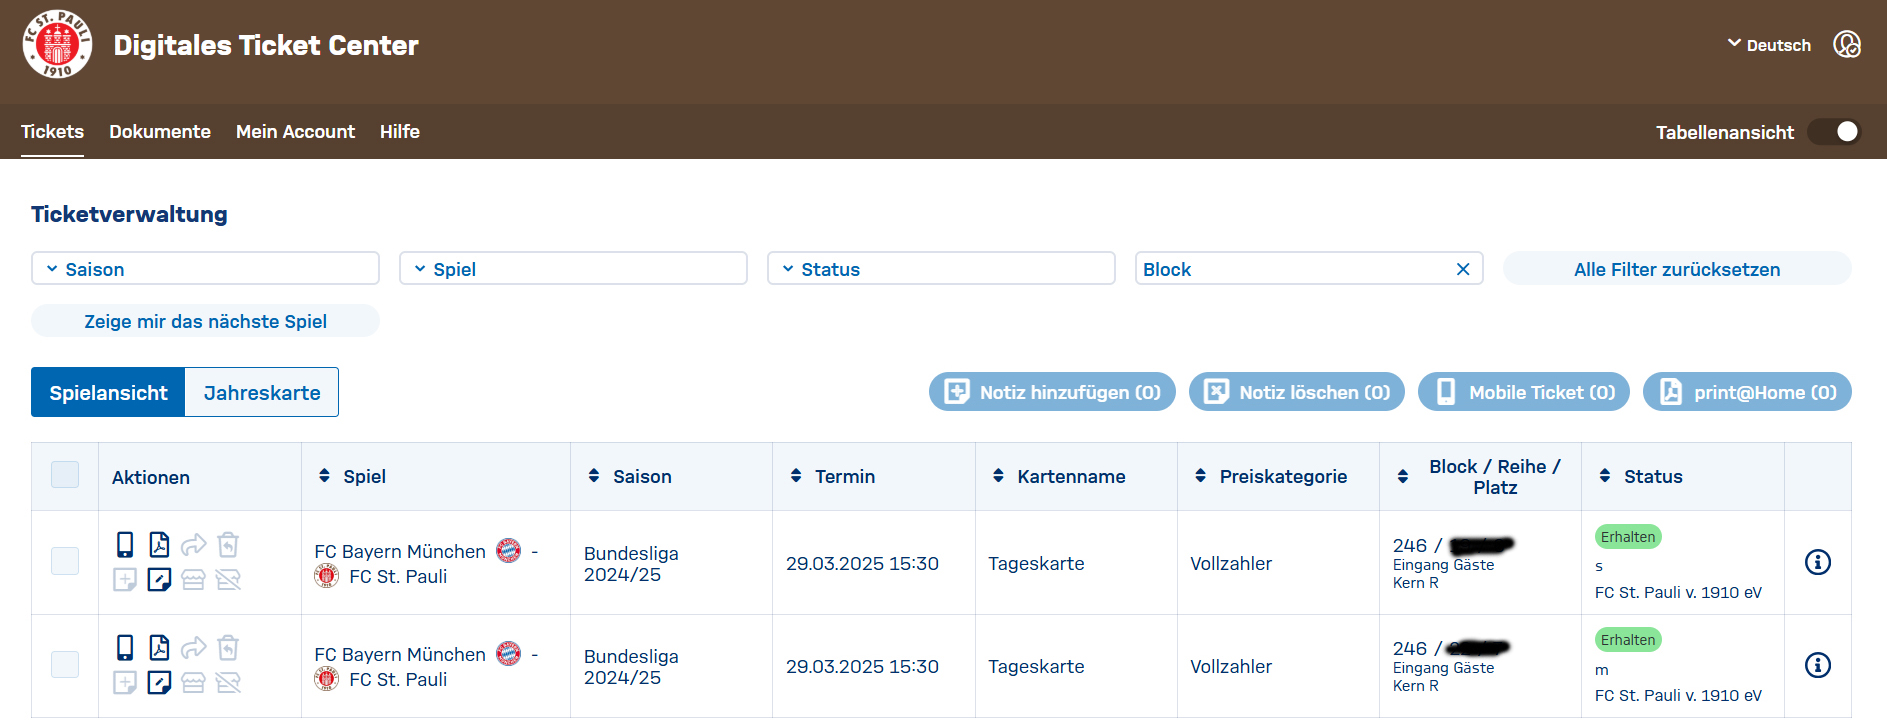Click marketplace shop icon in first ticket row
Image resolution: width=1887 pixels, height=726 pixels.
point(193,579)
